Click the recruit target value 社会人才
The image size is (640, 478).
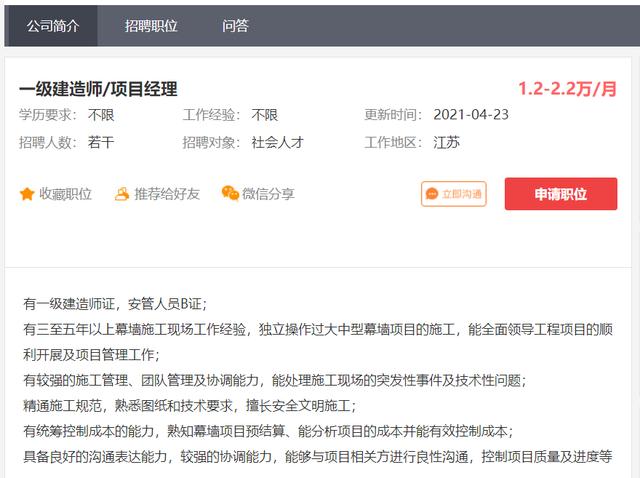pos(278,142)
